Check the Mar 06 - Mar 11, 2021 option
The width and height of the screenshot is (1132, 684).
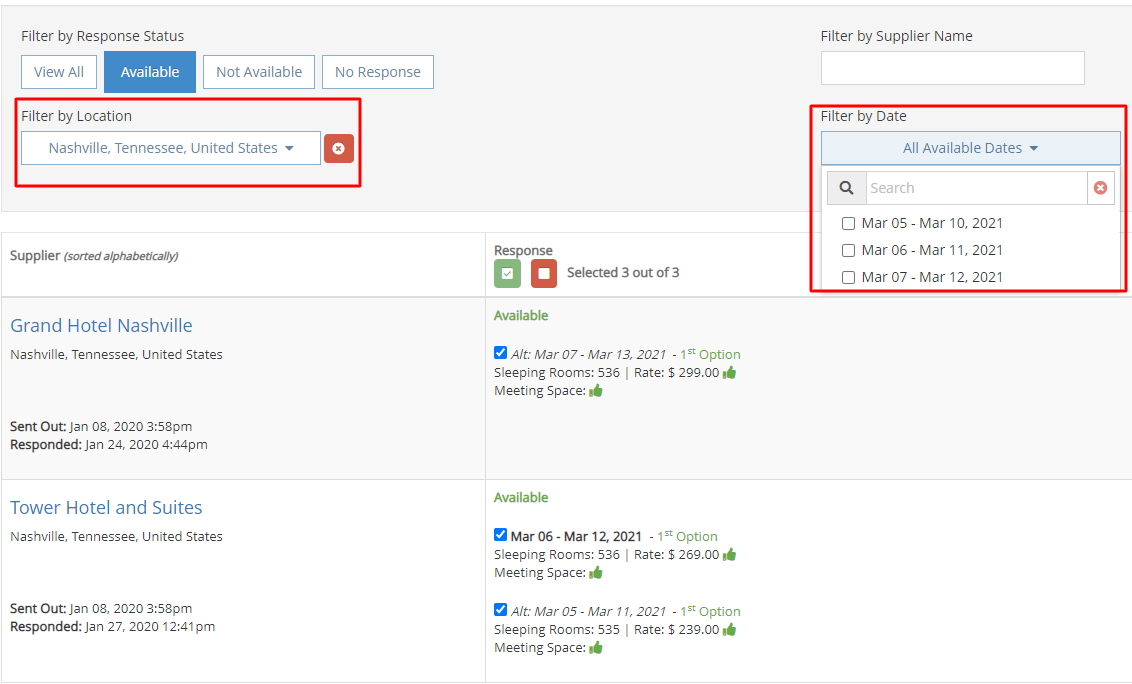pos(848,251)
